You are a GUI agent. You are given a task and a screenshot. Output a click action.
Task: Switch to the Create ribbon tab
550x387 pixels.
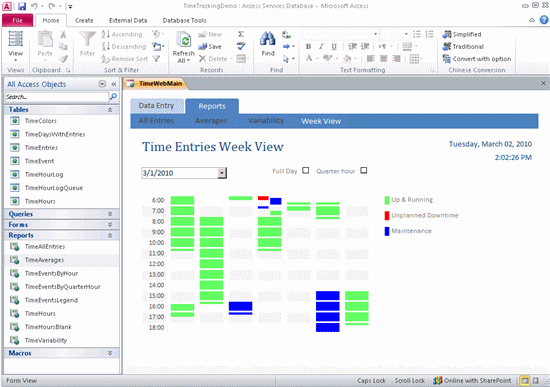pyautogui.click(x=84, y=20)
